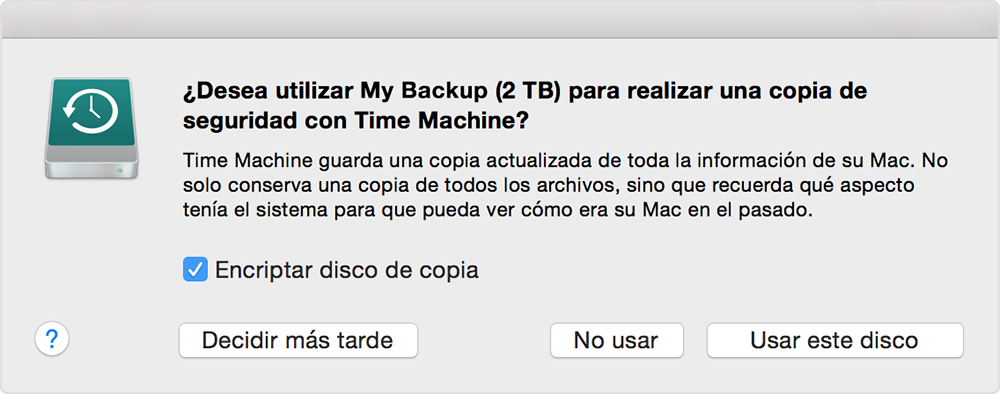Click description line starting 'solo conserva una copia'
This screenshot has width=1000, height=394.
coord(549,186)
